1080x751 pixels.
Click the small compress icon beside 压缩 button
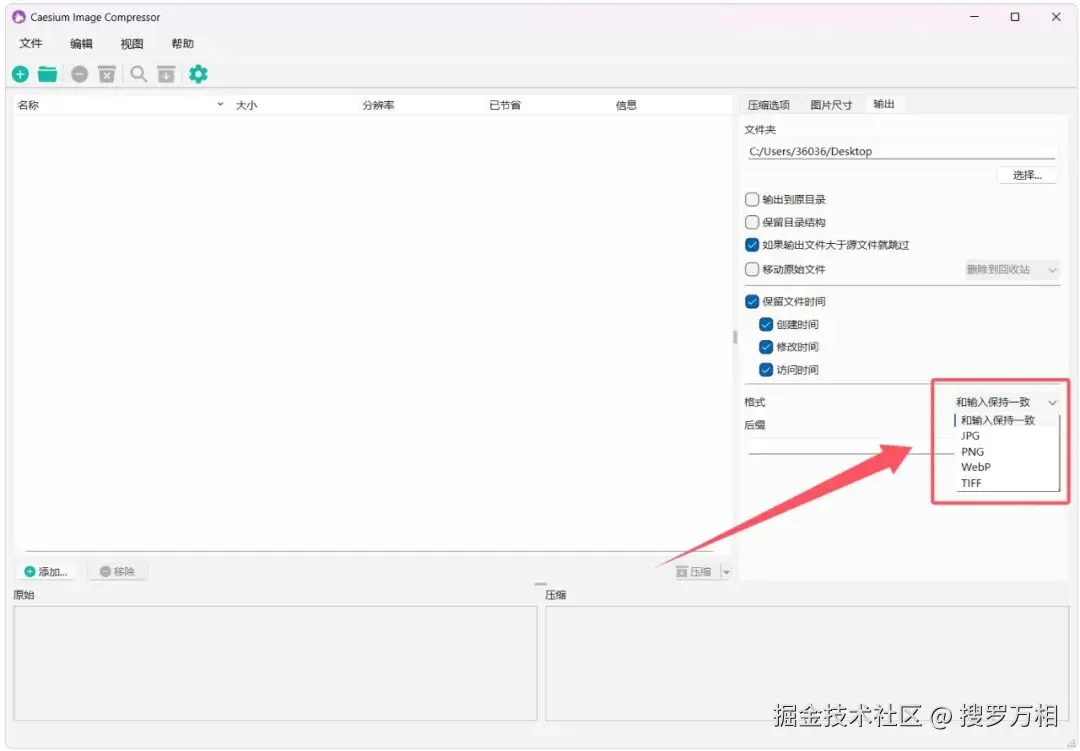[x=682, y=571]
